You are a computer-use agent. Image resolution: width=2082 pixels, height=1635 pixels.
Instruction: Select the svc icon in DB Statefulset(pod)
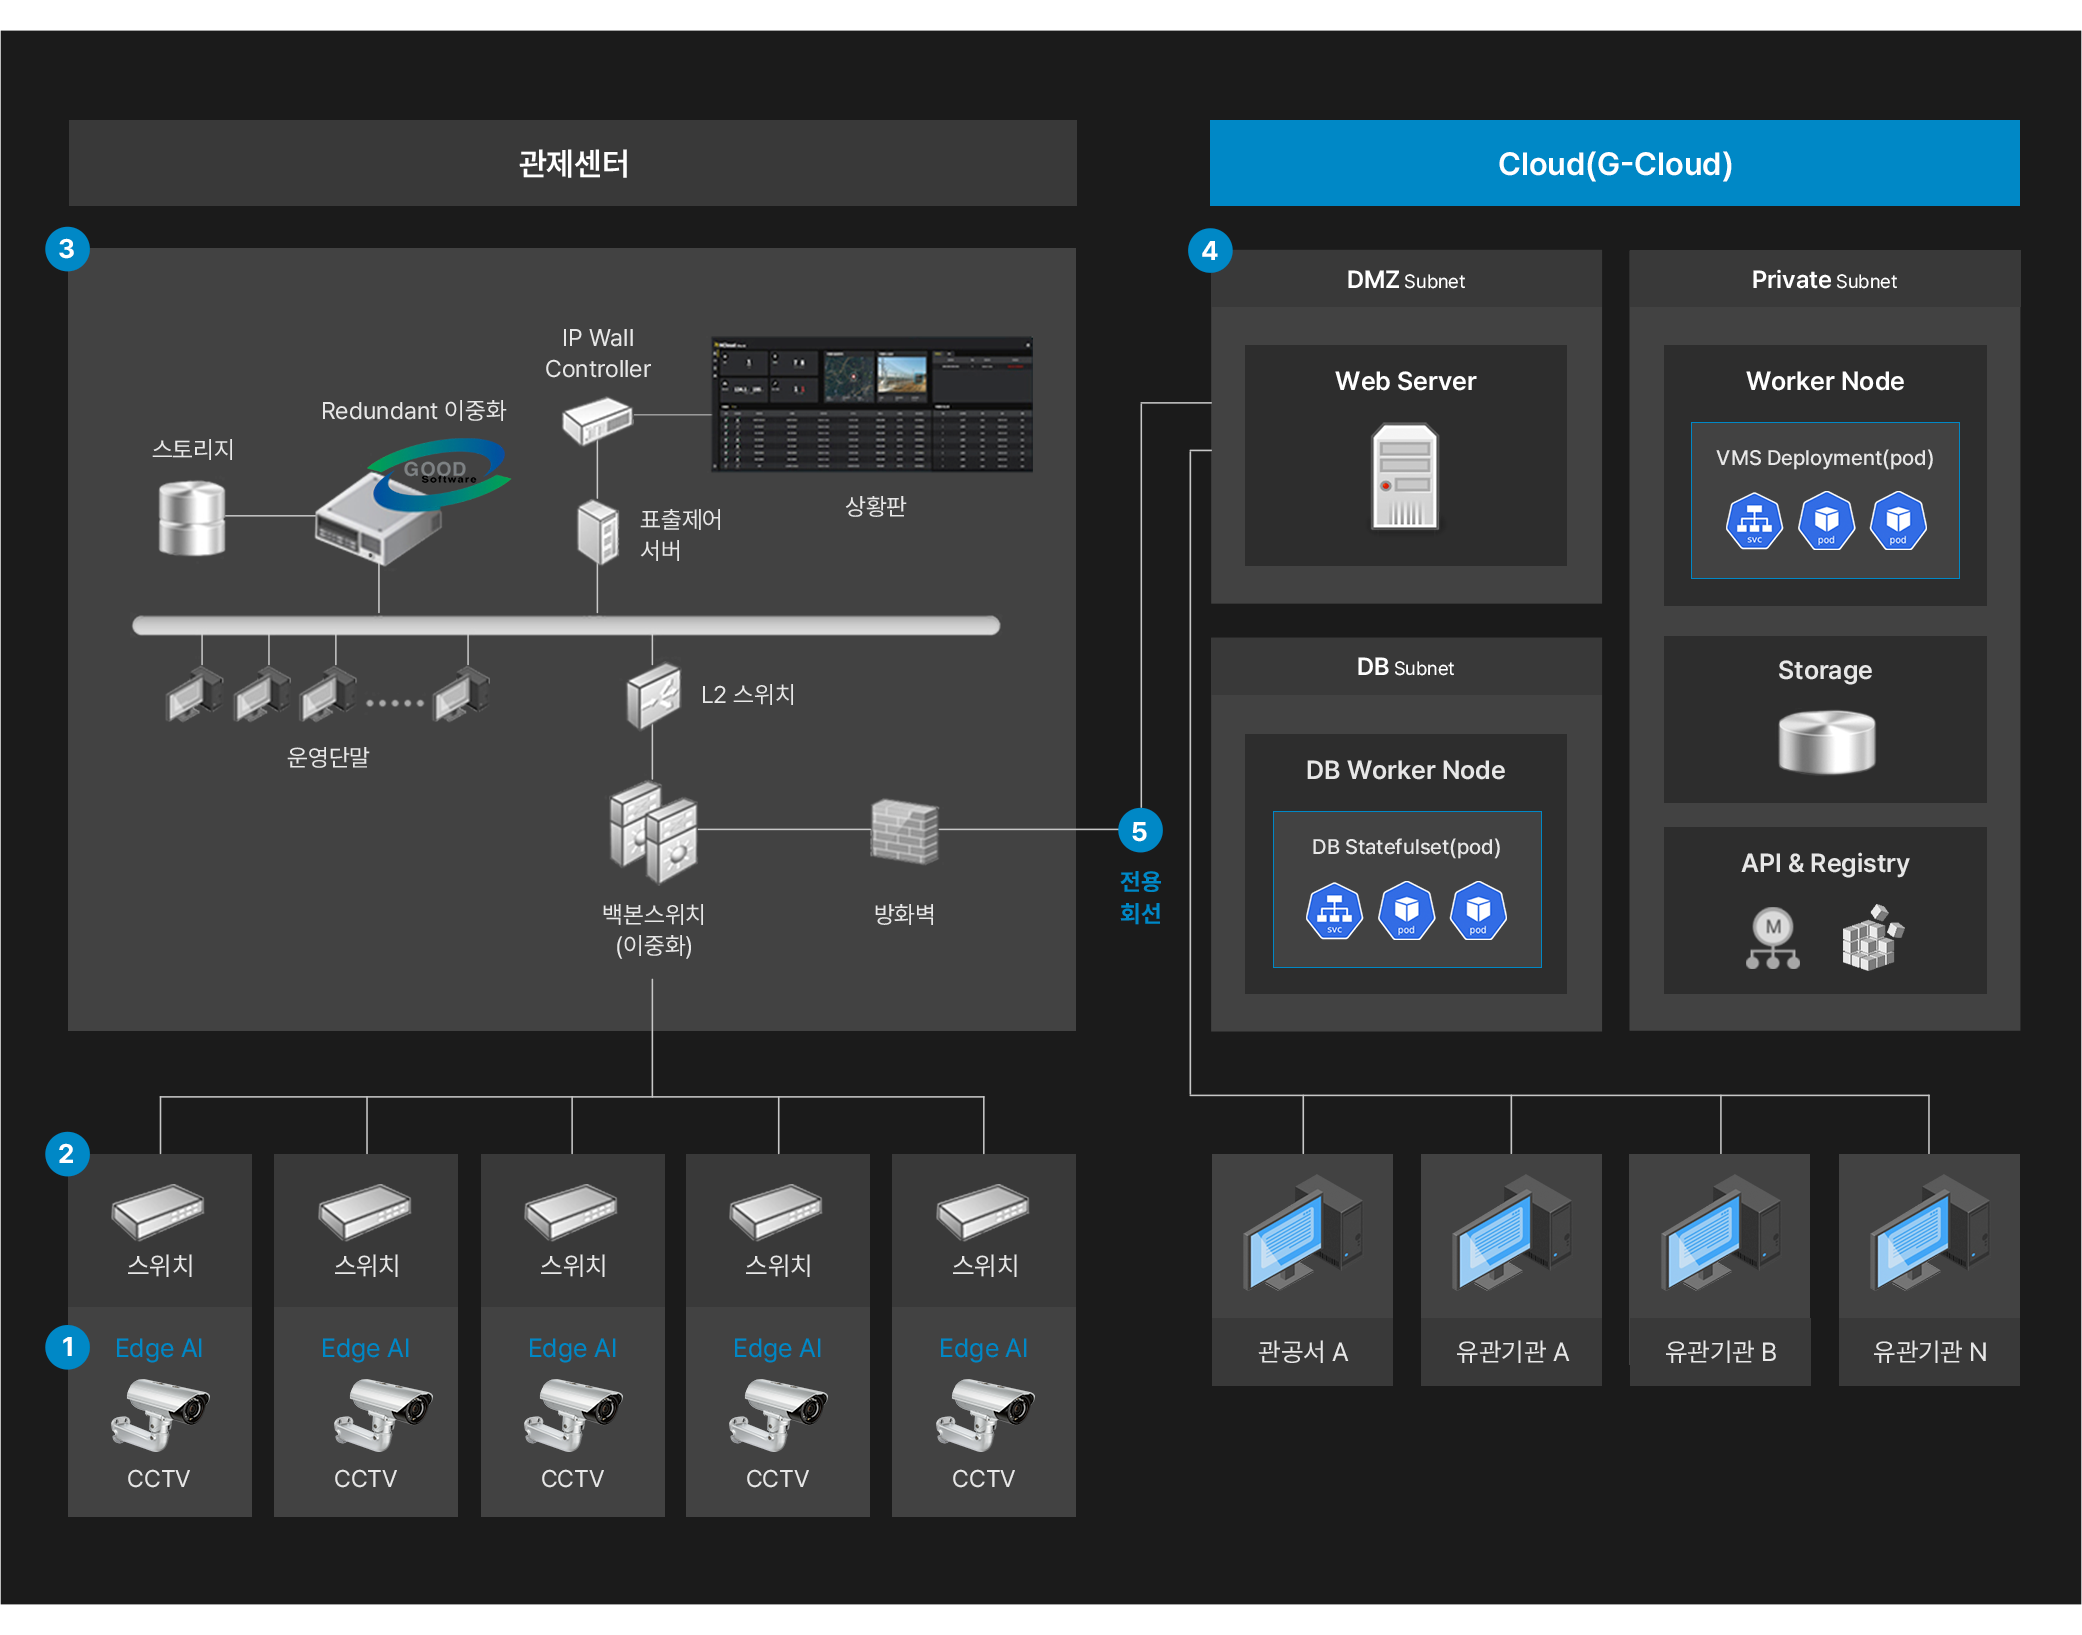tap(1334, 911)
